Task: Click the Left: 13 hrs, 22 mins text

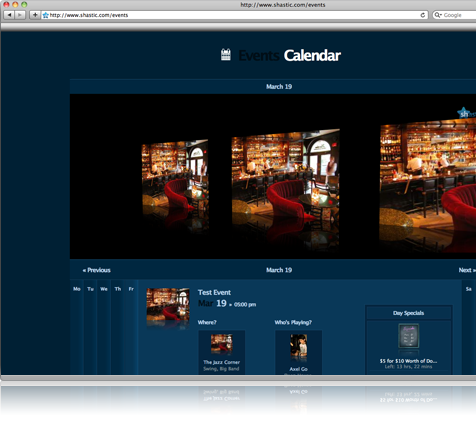Action: click(408, 367)
